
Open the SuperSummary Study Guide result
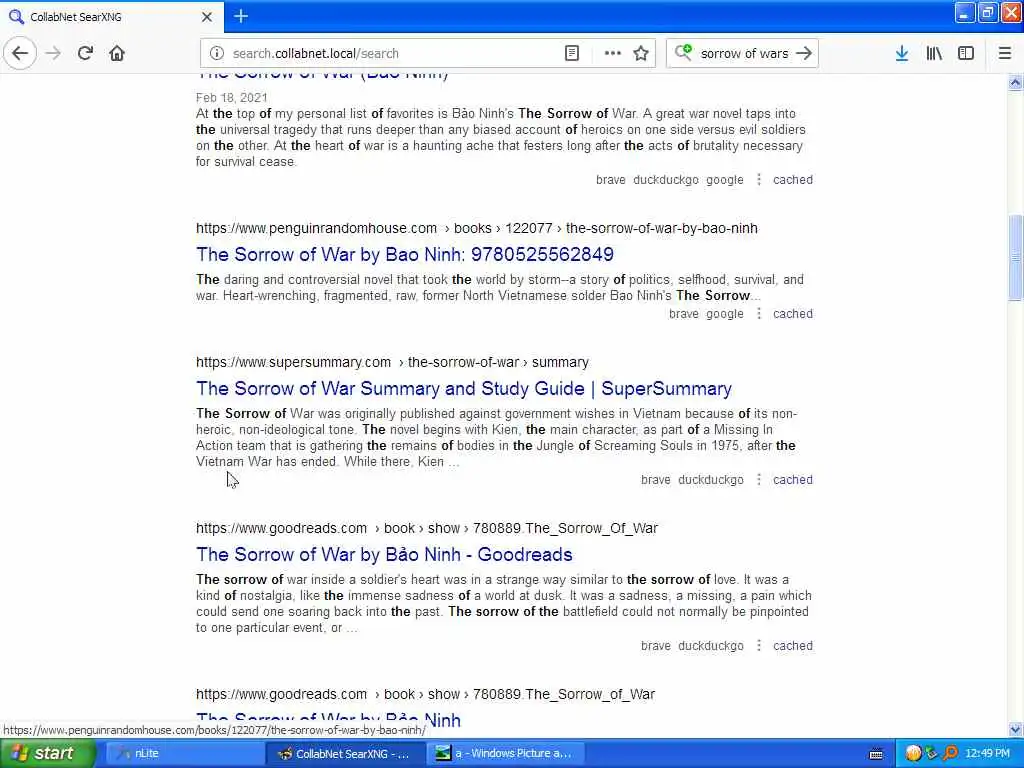click(464, 389)
